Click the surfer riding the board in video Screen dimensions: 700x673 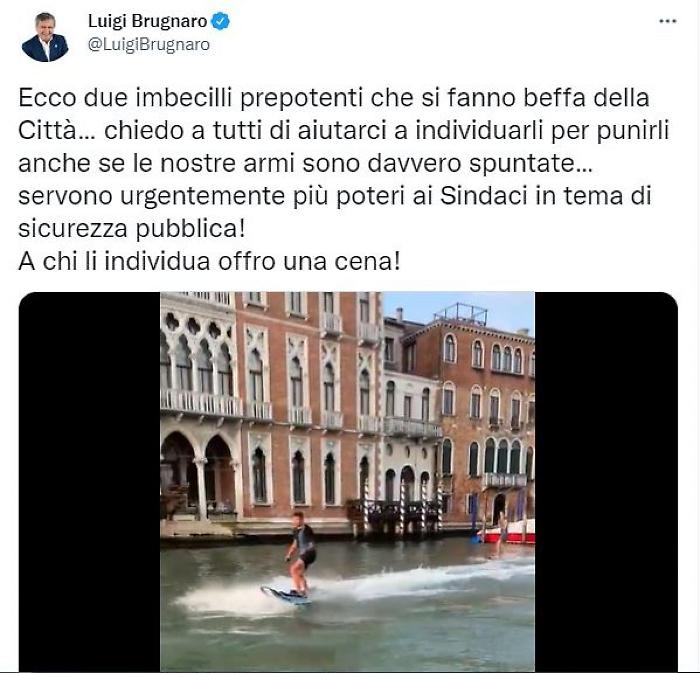click(x=300, y=558)
